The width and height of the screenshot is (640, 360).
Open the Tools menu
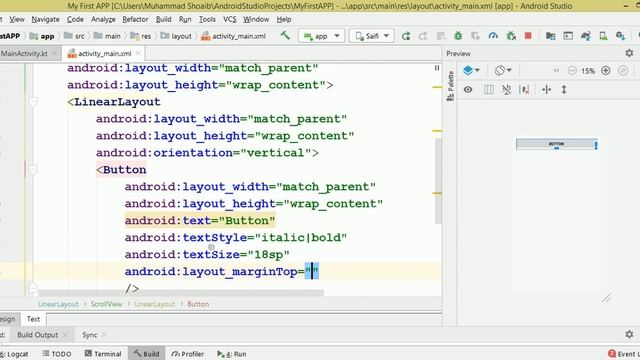[x=207, y=19]
